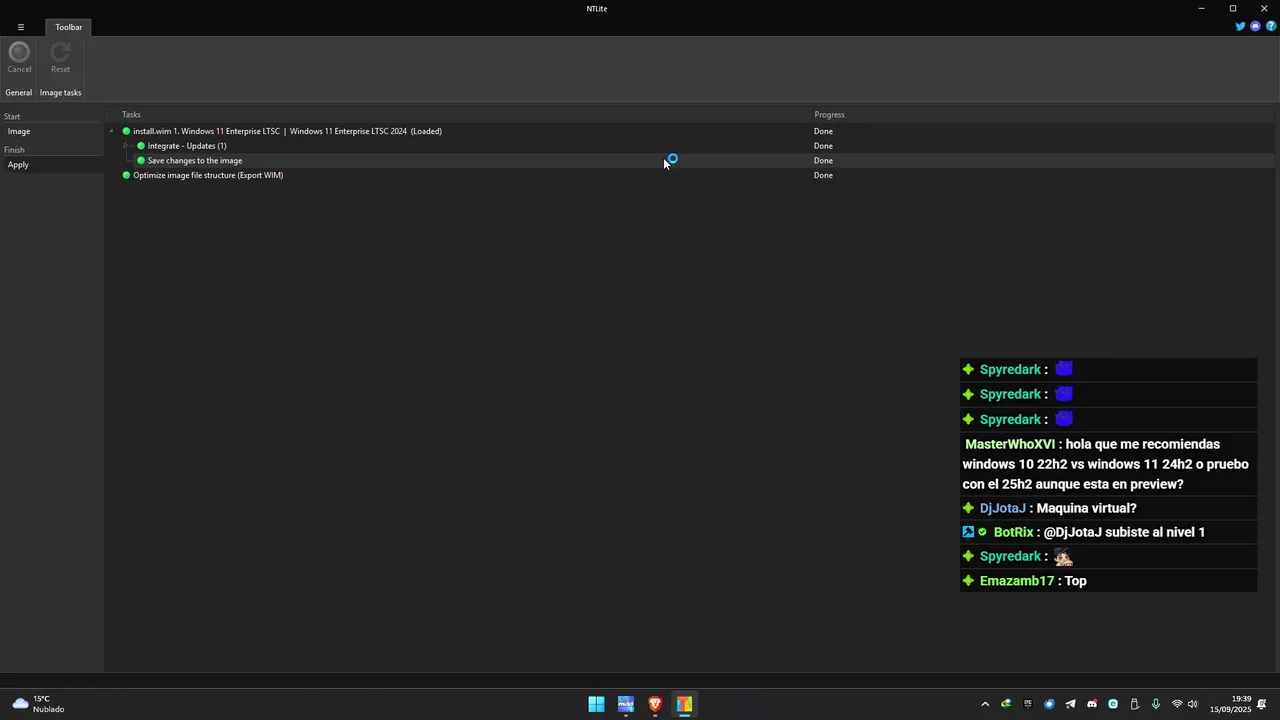Open the Image page in sidebar
Image resolution: width=1280 pixels, height=720 pixels.
click(x=19, y=131)
